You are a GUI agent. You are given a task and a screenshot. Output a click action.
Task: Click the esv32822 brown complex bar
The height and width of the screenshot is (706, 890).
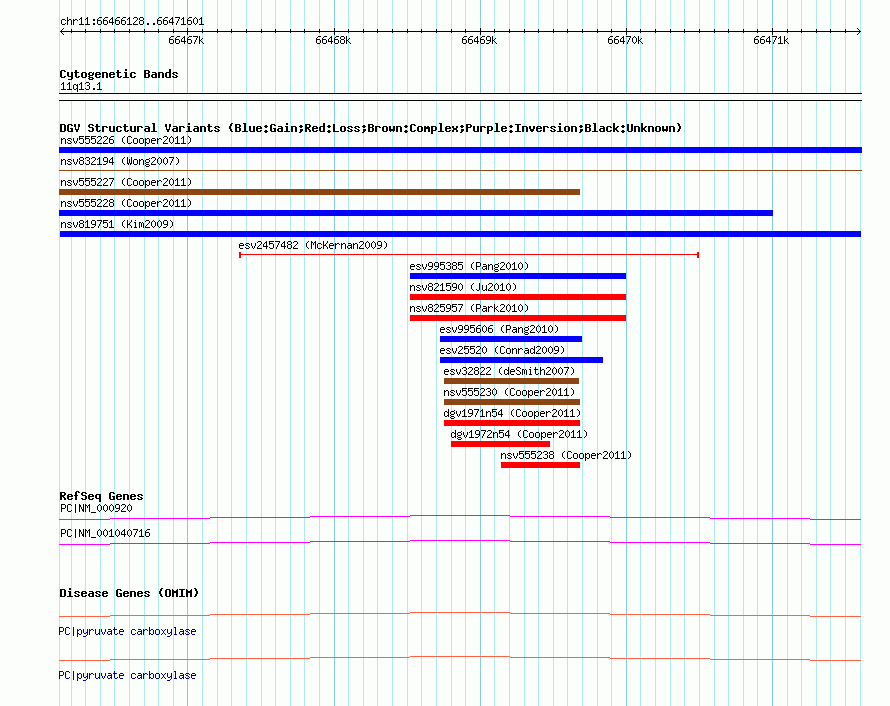(x=511, y=381)
